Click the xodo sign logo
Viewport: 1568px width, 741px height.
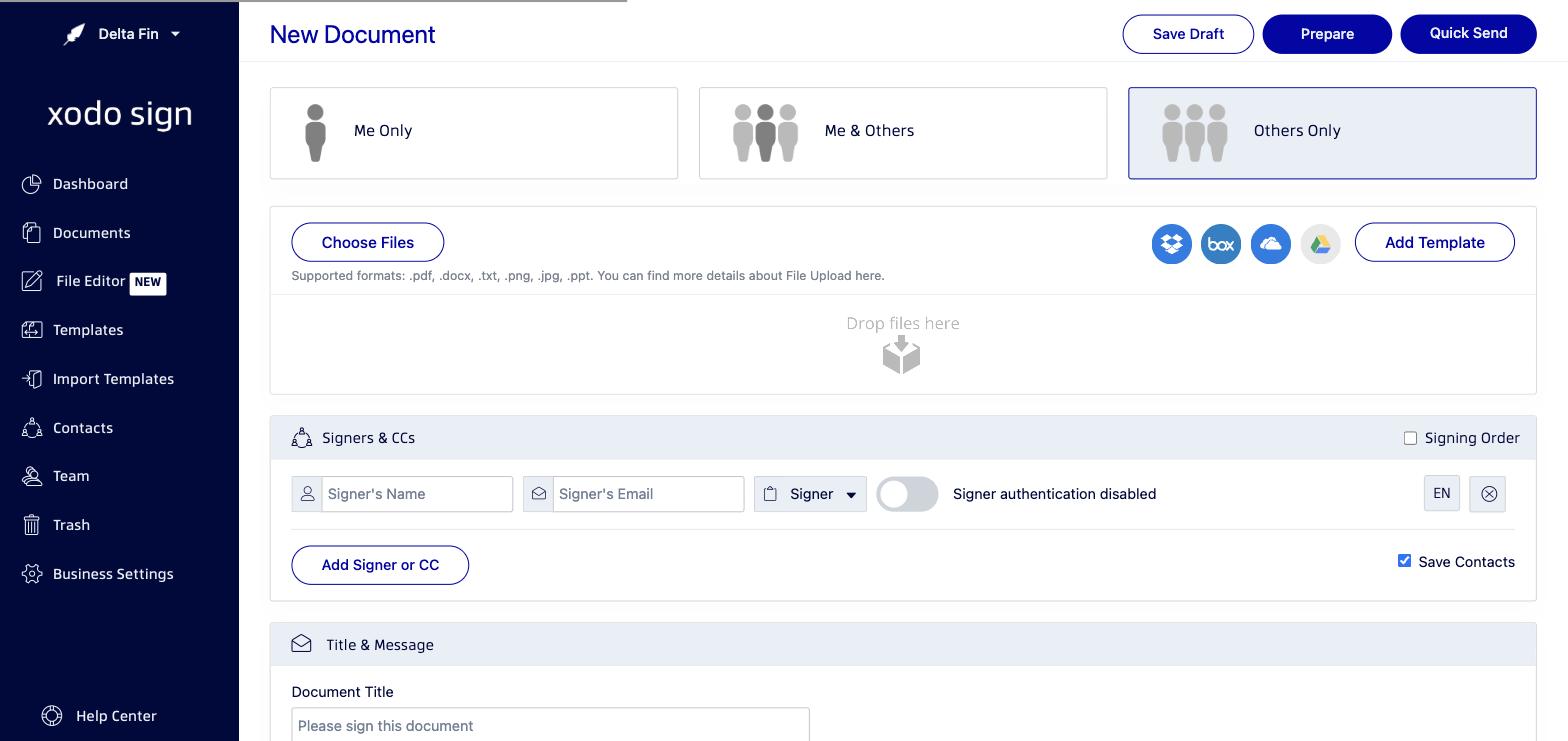(120, 114)
